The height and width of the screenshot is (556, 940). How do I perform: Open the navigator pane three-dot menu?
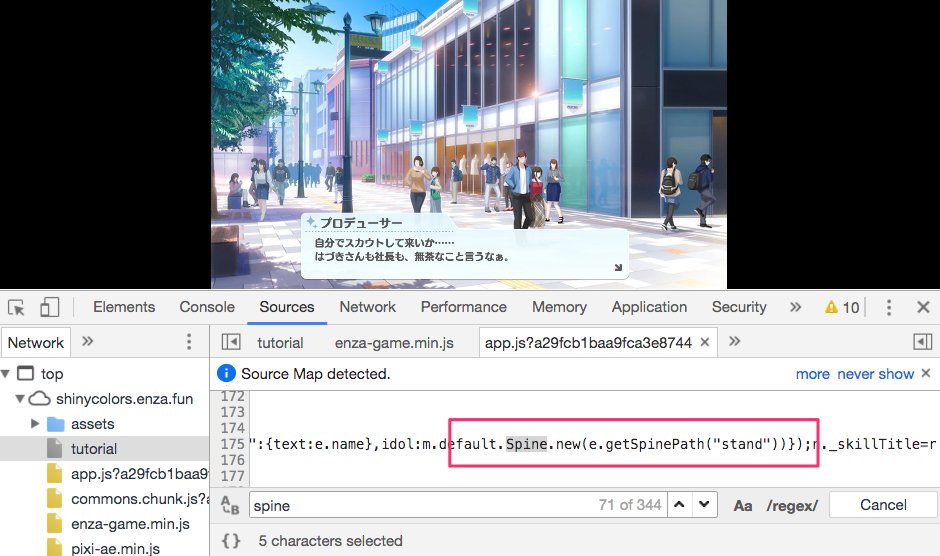(x=189, y=342)
